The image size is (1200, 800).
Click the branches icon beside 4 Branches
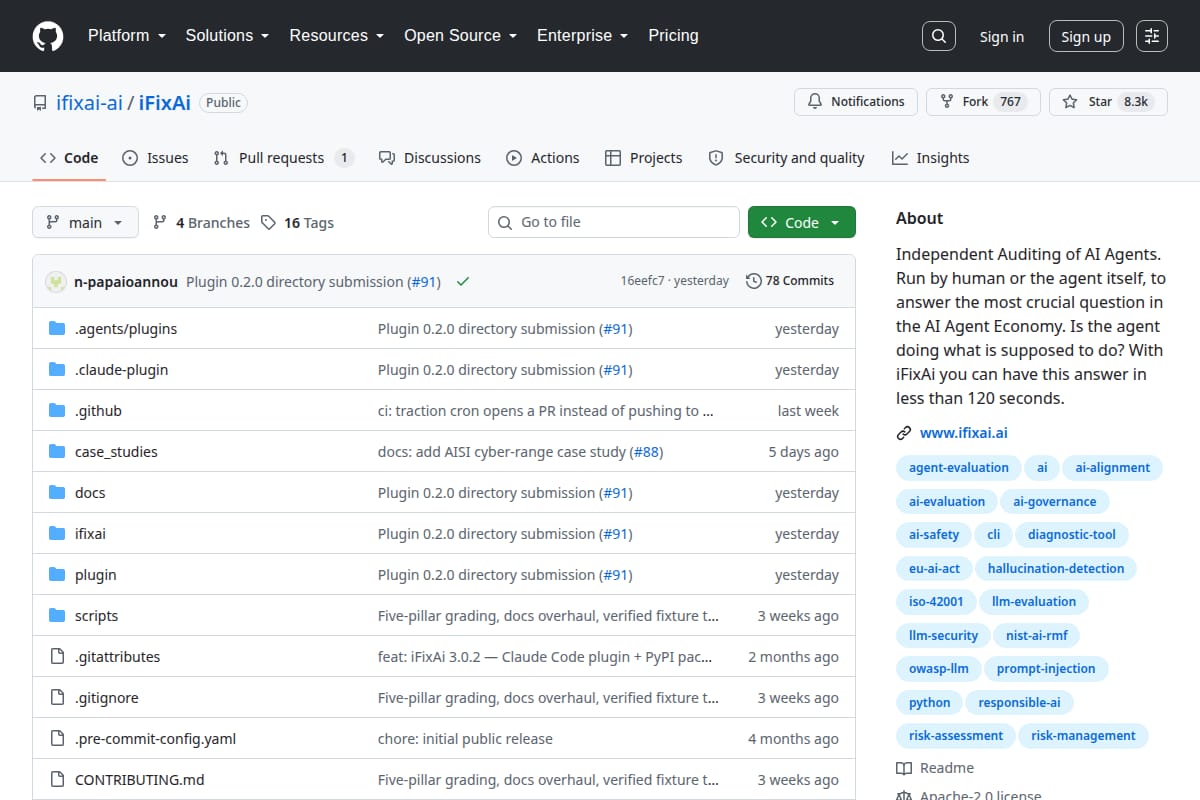(160, 223)
